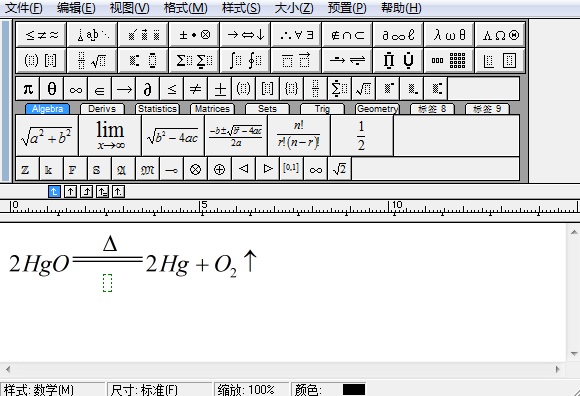Open the fraction and radical templates palette

pos(92,60)
